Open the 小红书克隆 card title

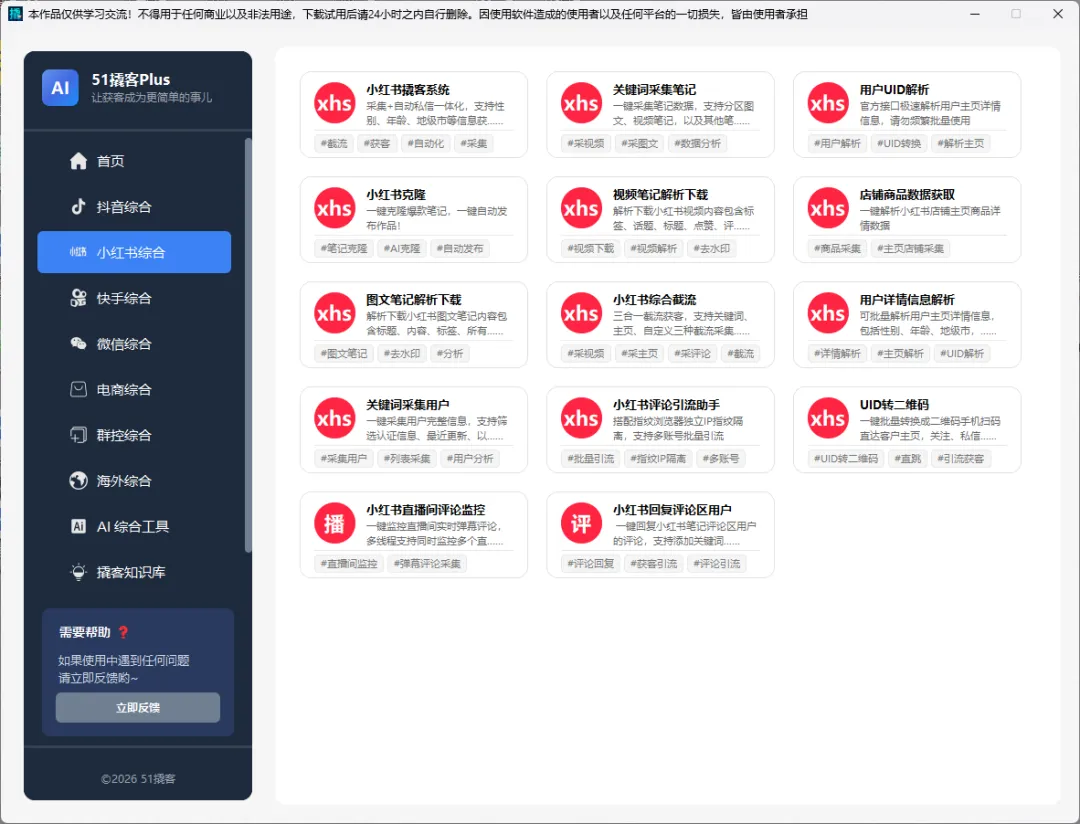click(396, 195)
